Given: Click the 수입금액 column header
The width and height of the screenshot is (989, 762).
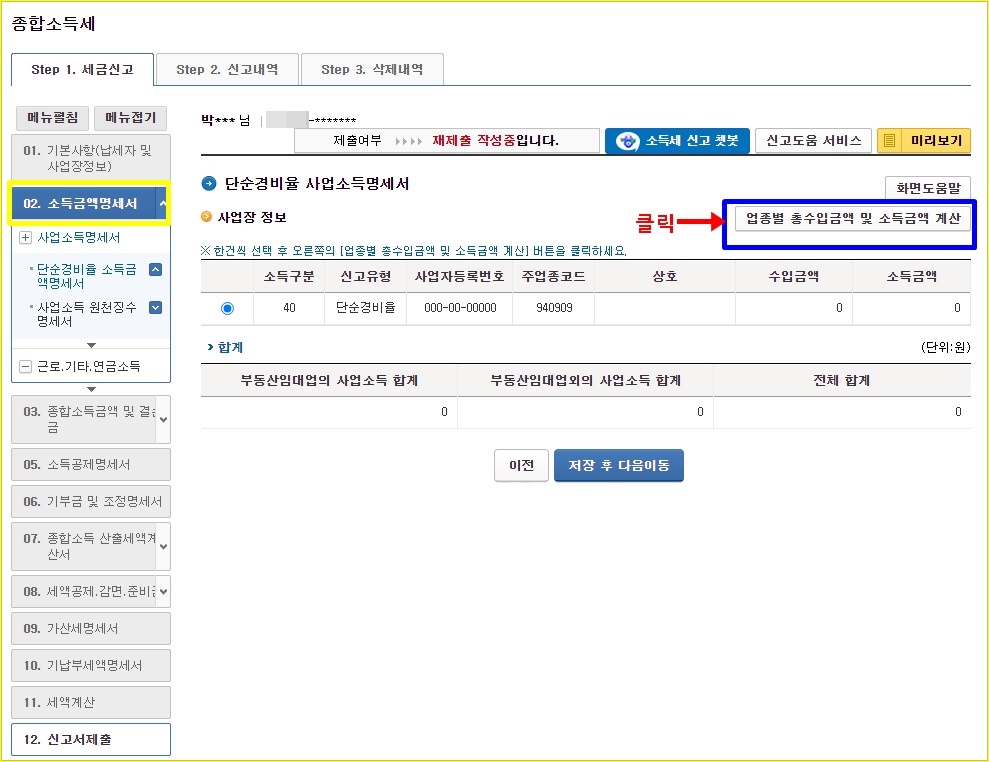Looking at the screenshot, I should [793, 276].
